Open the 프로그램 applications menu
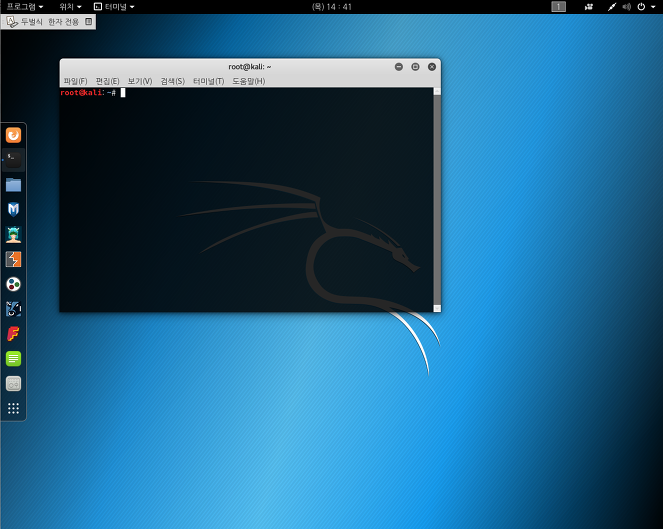The height and width of the screenshot is (529, 663). click(25, 7)
